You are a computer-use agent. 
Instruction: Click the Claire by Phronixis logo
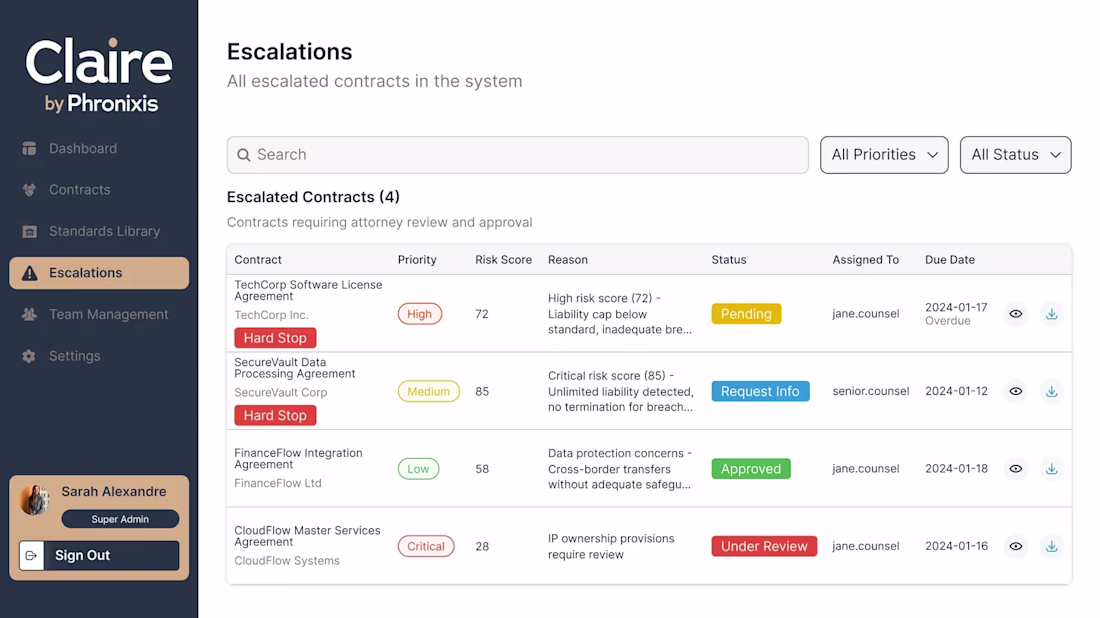coord(99,75)
